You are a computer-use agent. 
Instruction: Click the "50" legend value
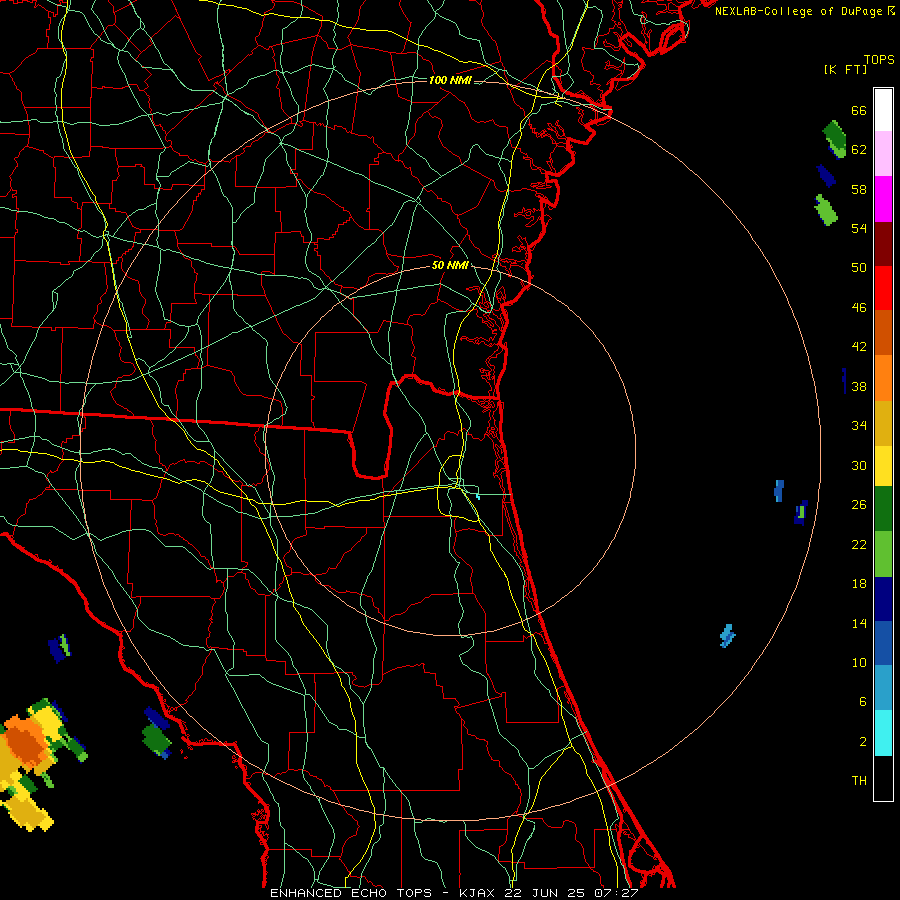[x=859, y=267]
